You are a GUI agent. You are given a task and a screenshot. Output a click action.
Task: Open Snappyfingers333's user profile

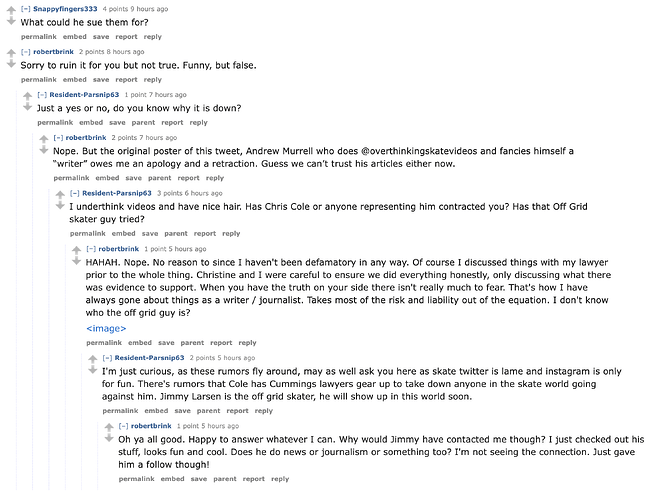(67, 9)
